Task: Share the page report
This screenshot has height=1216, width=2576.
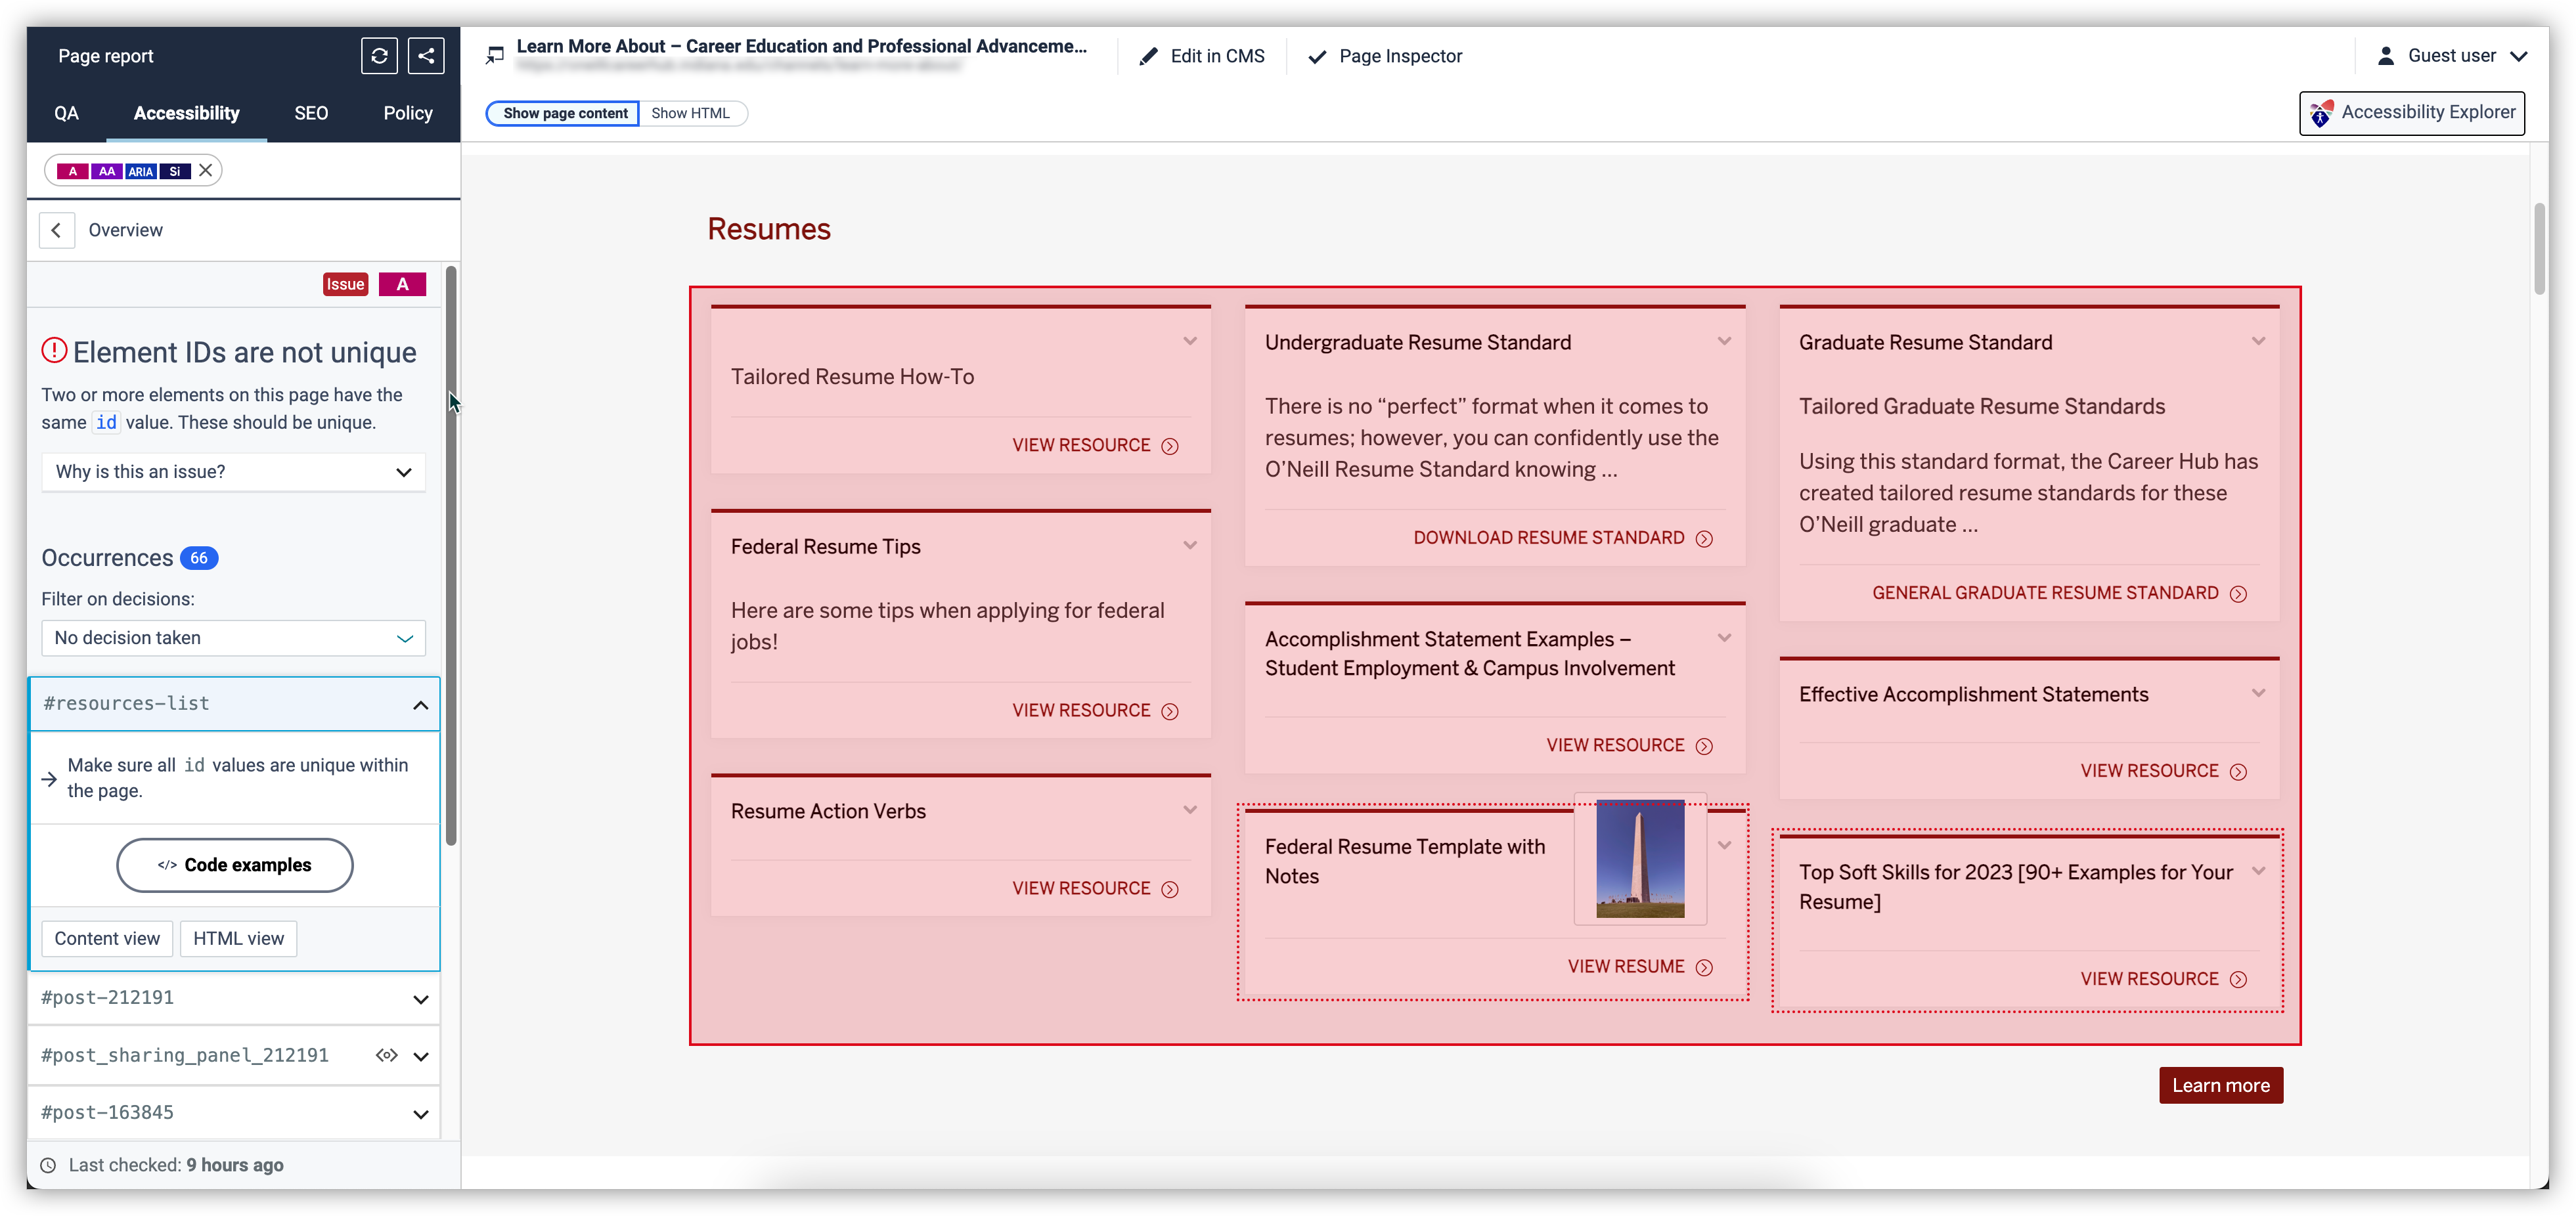Action: coord(426,56)
